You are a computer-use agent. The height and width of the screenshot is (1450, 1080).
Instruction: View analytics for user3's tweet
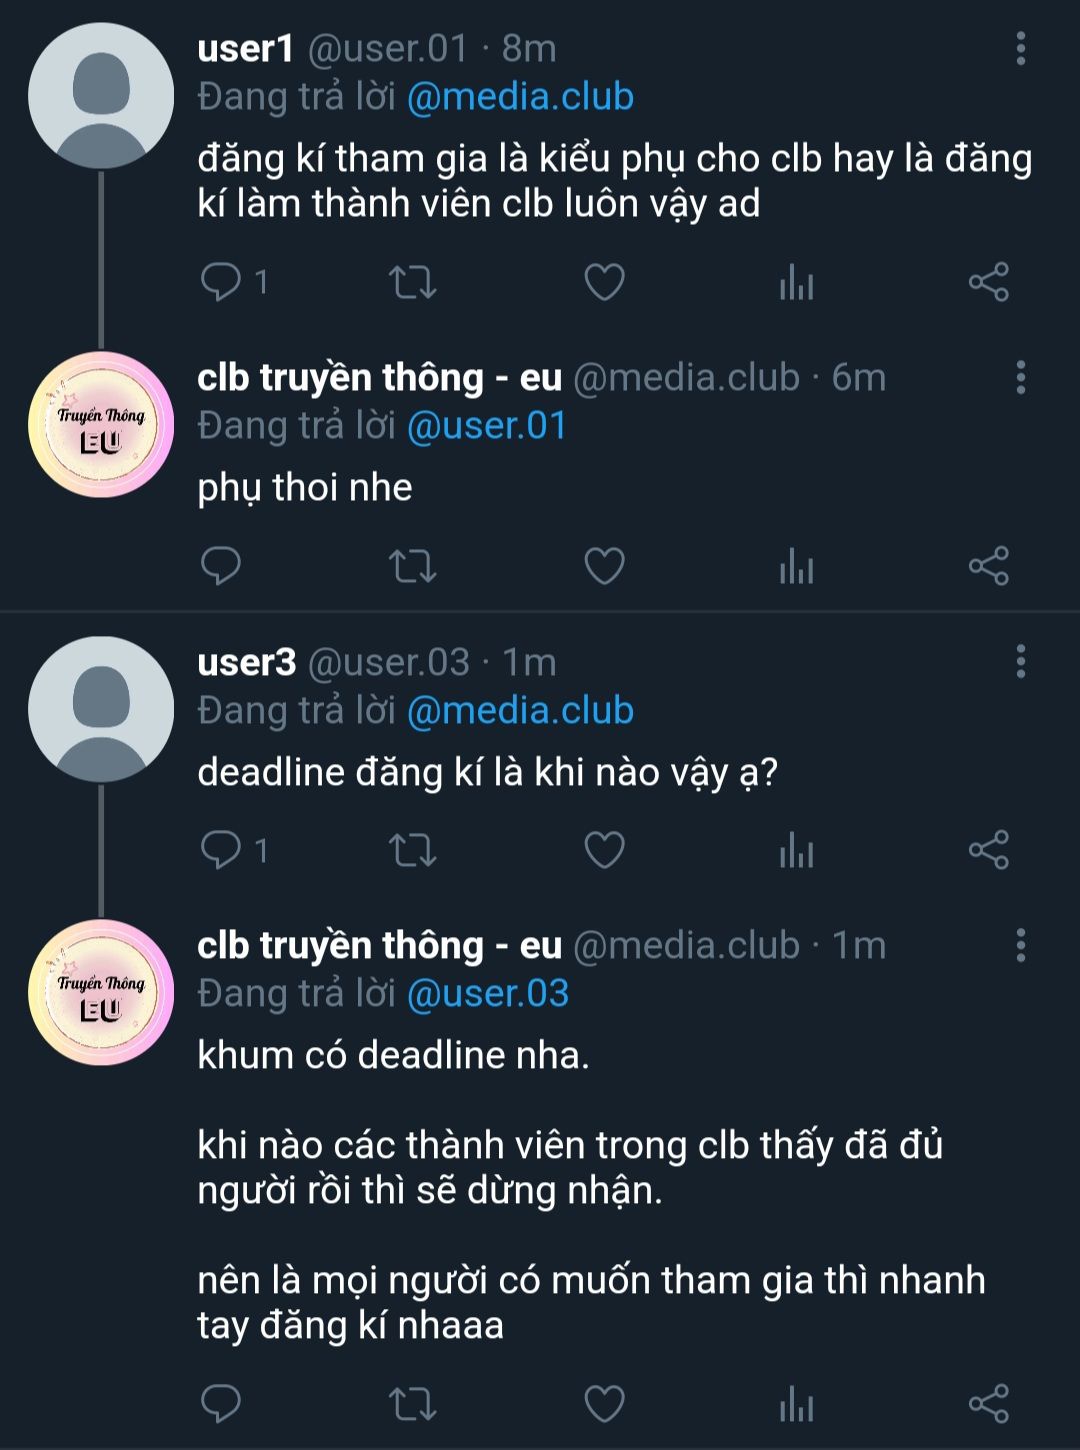[x=796, y=850]
